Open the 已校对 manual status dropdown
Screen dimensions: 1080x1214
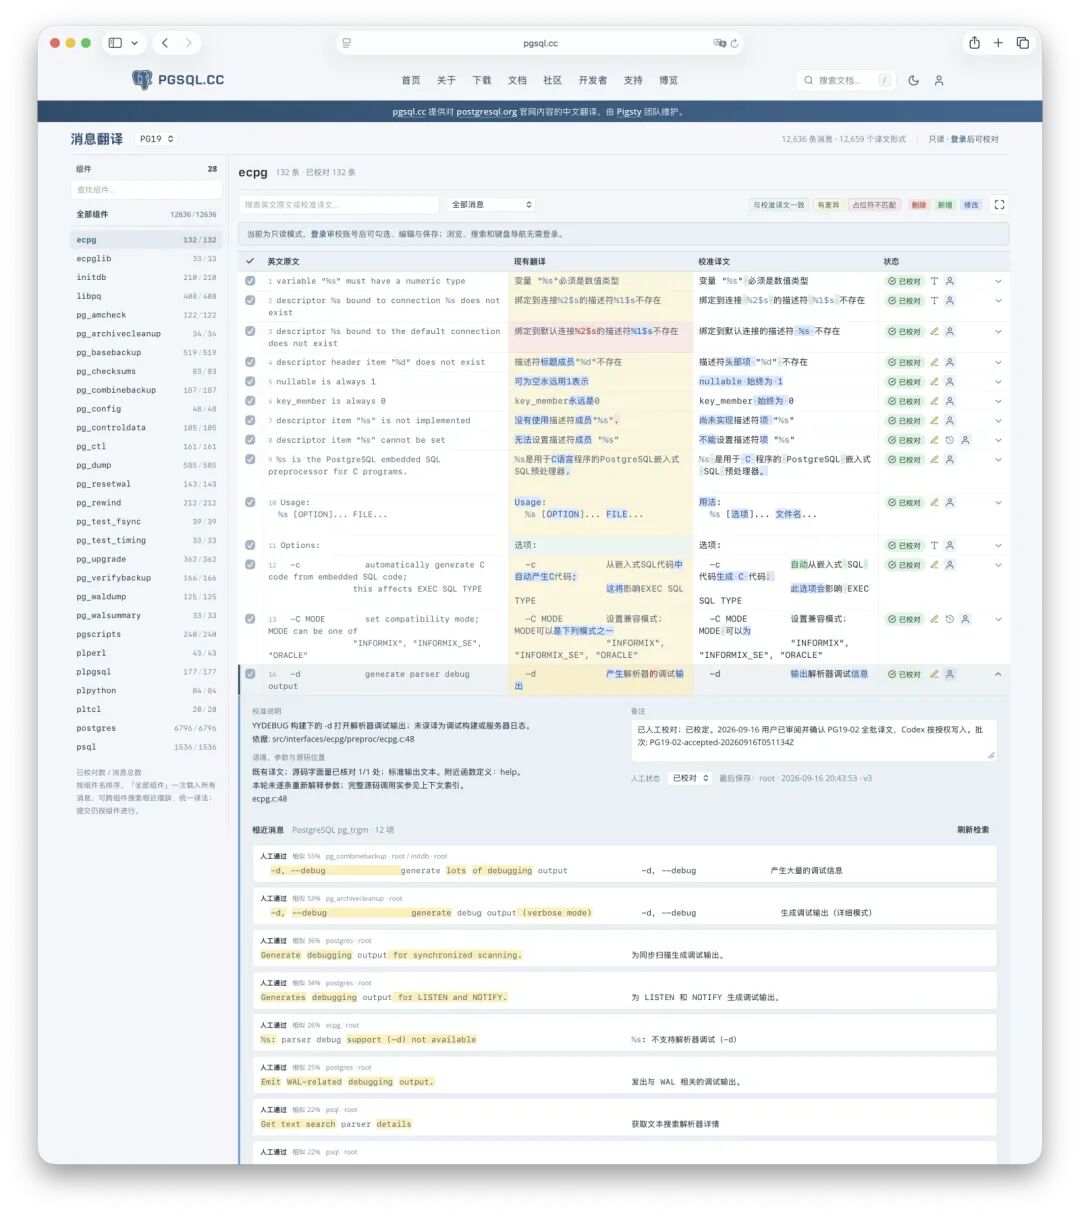690,778
